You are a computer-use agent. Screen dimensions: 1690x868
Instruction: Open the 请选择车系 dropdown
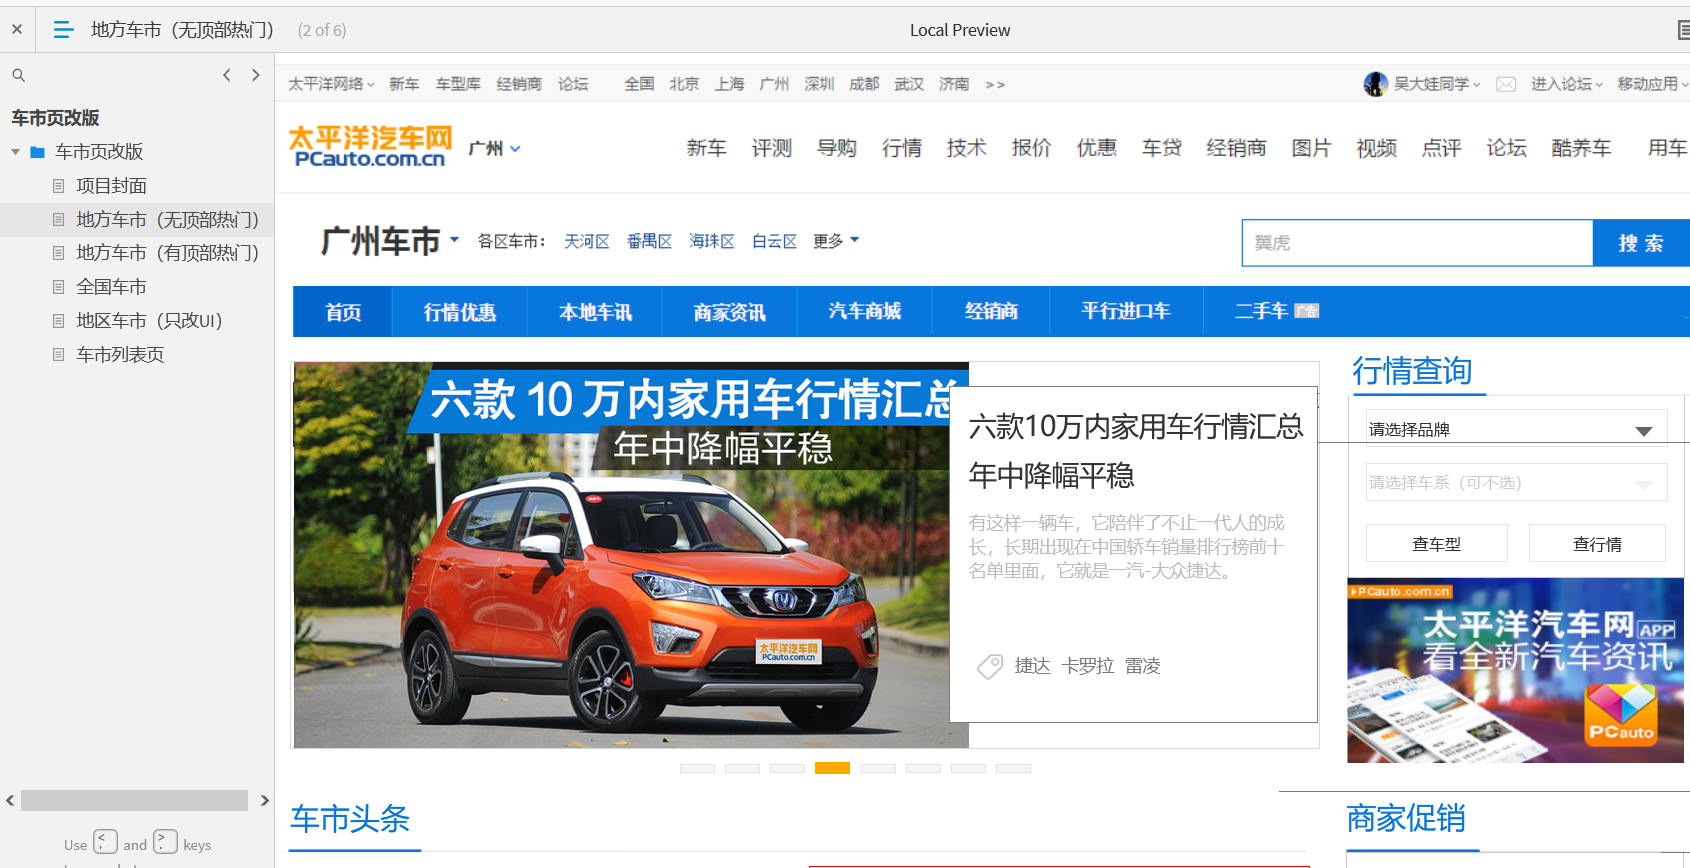click(x=1516, y=483)
